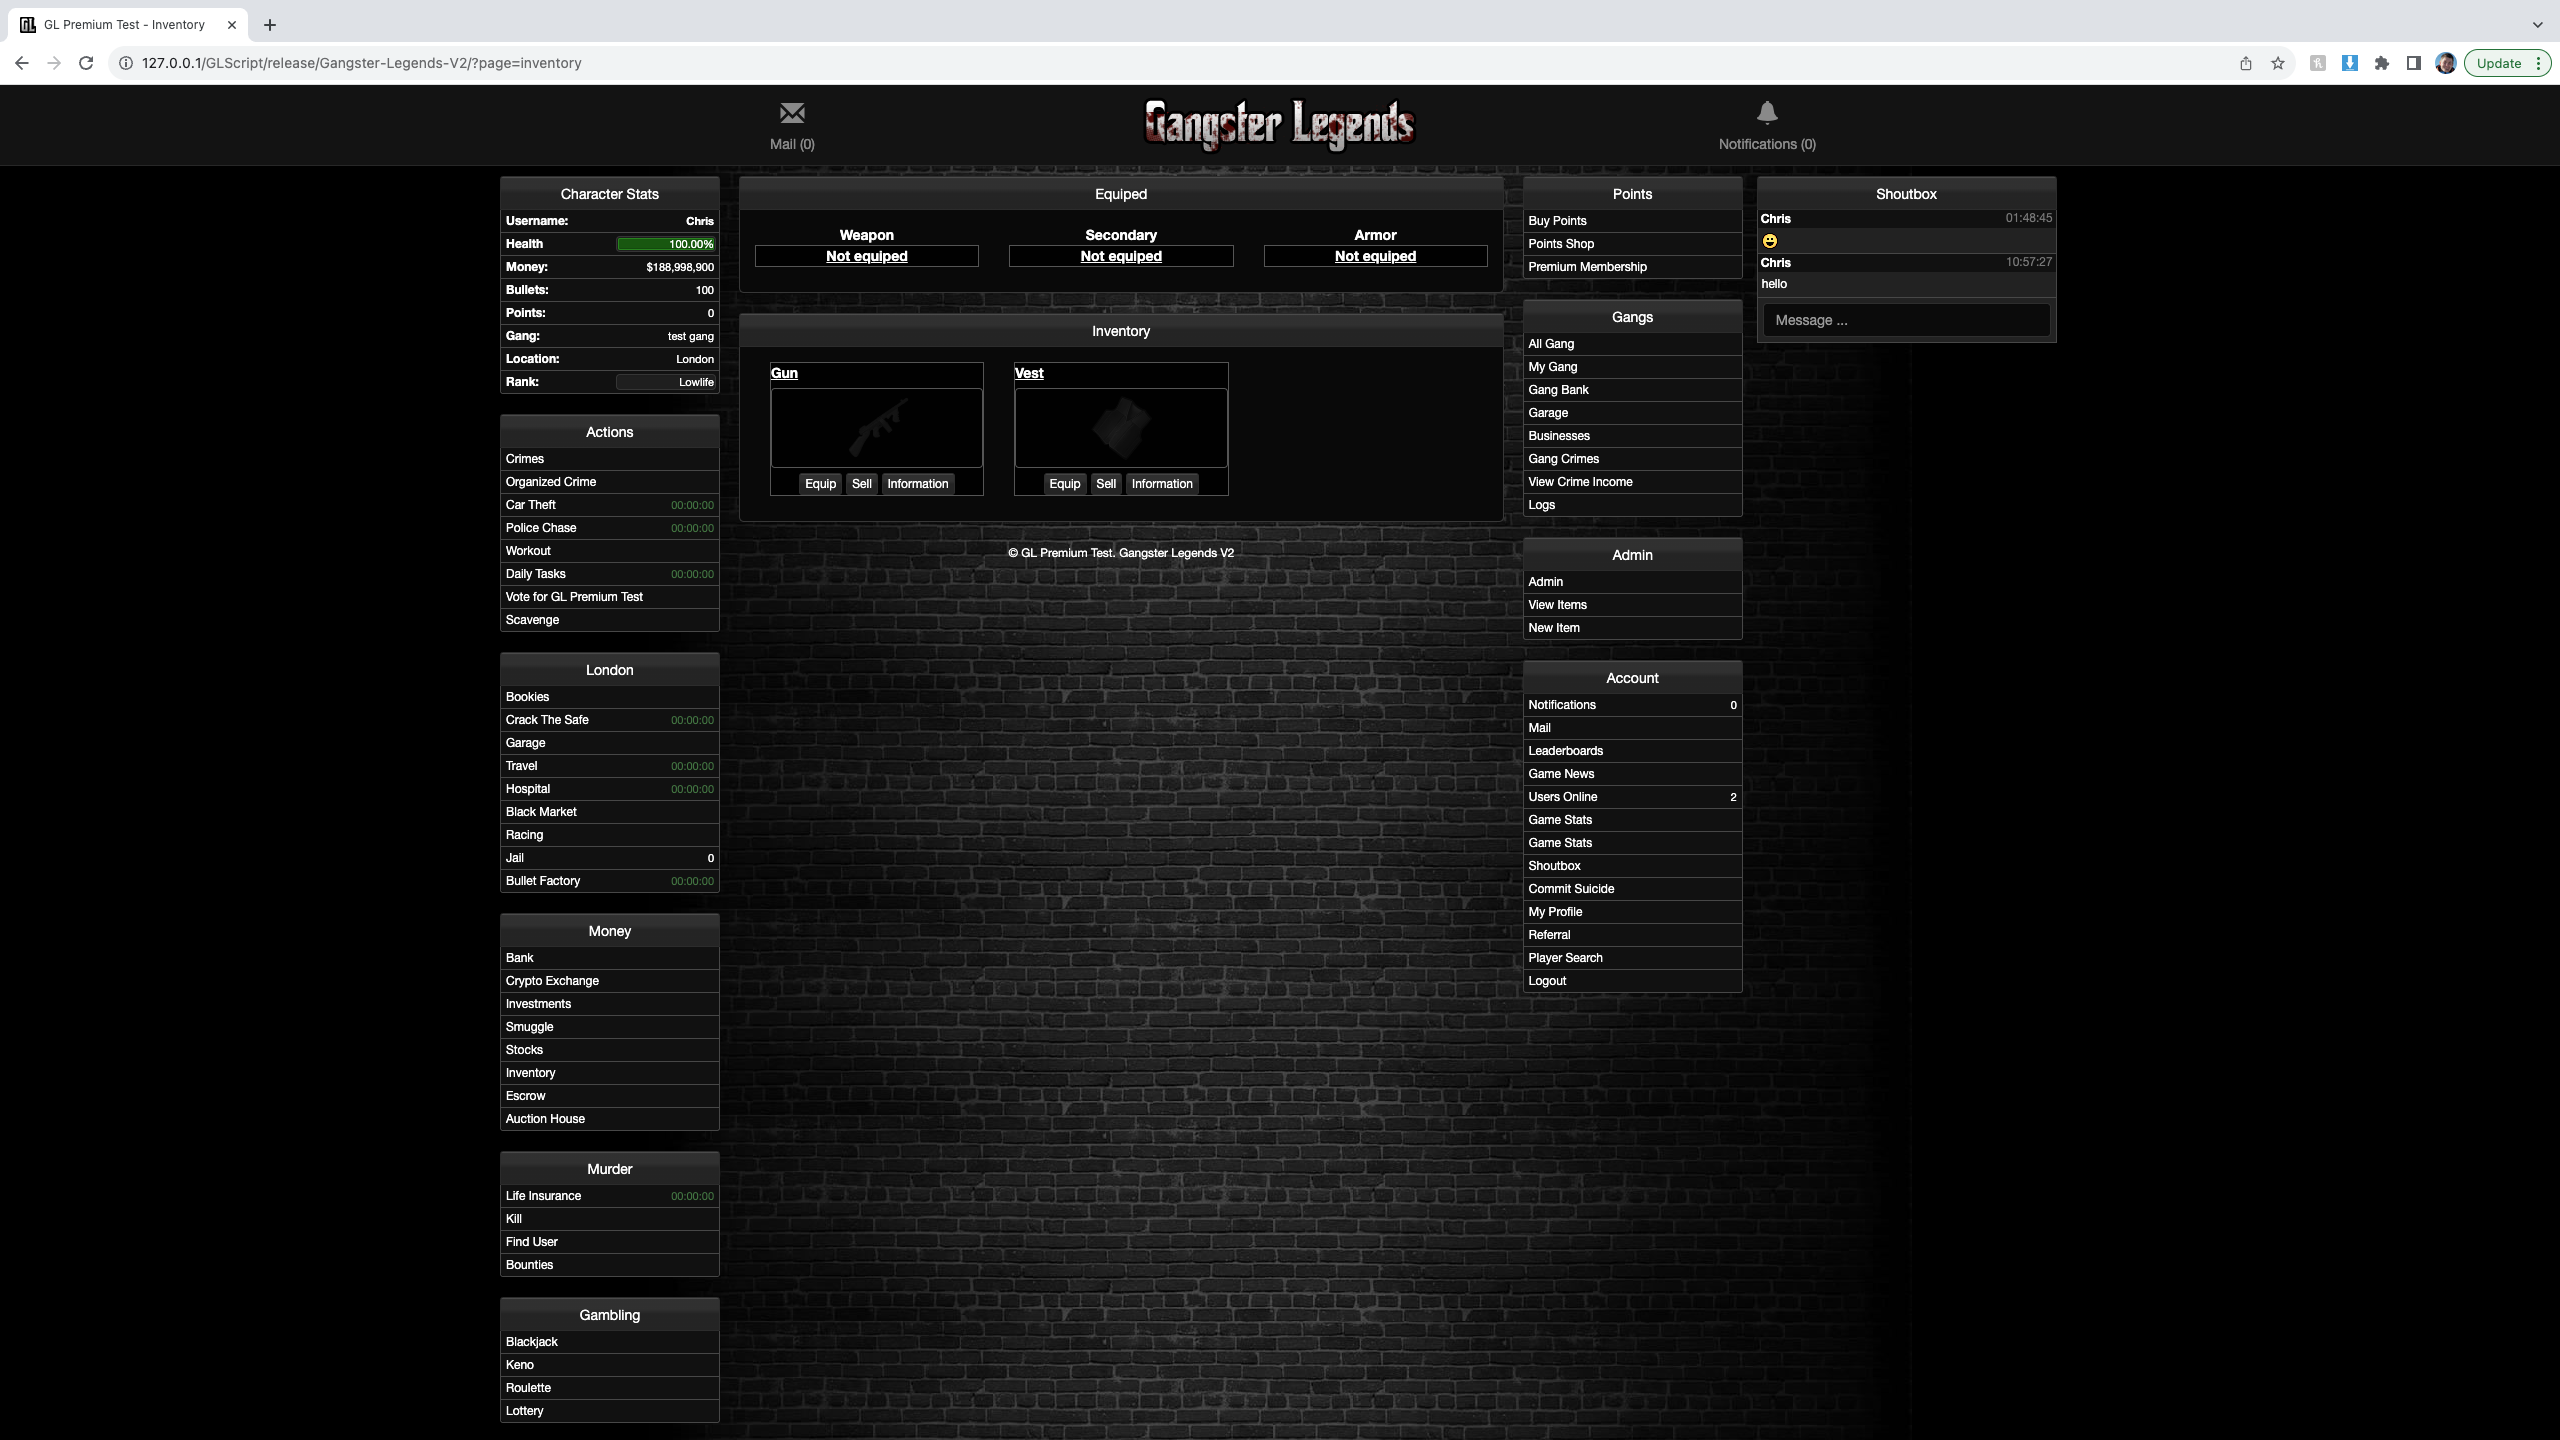
Task: Click the Vest thumbnail image
Action: coord(1120,428)
